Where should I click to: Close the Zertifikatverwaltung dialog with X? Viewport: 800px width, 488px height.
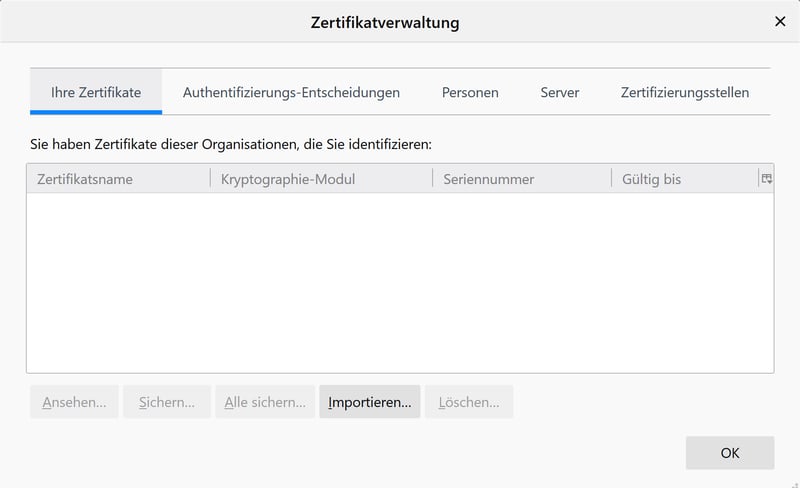pyautogui.click(x=780, y=22)
